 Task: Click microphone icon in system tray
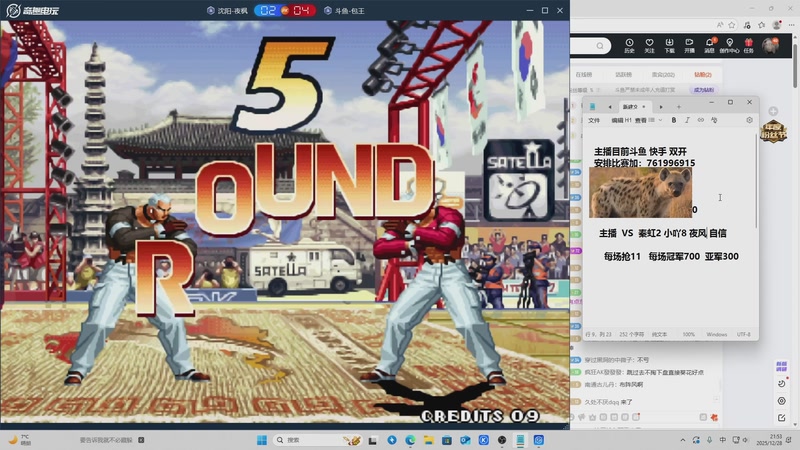710,440
